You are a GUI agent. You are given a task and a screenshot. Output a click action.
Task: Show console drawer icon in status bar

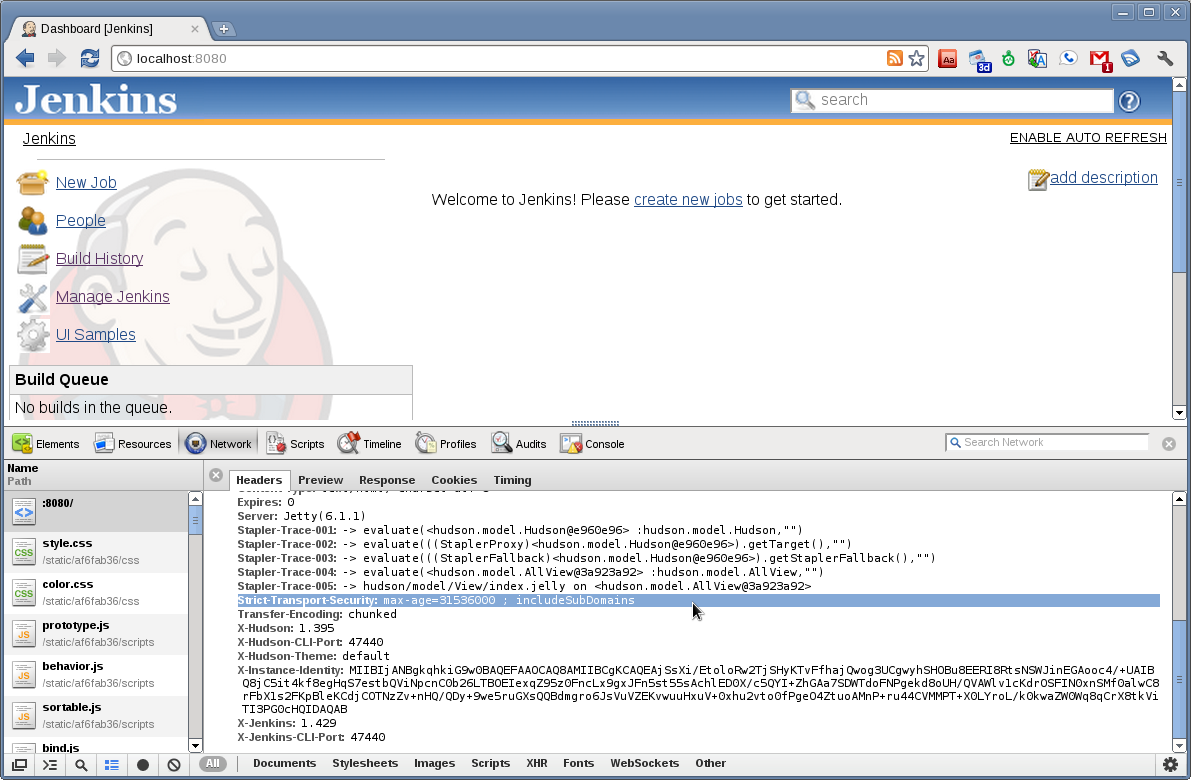pos(50,765)
